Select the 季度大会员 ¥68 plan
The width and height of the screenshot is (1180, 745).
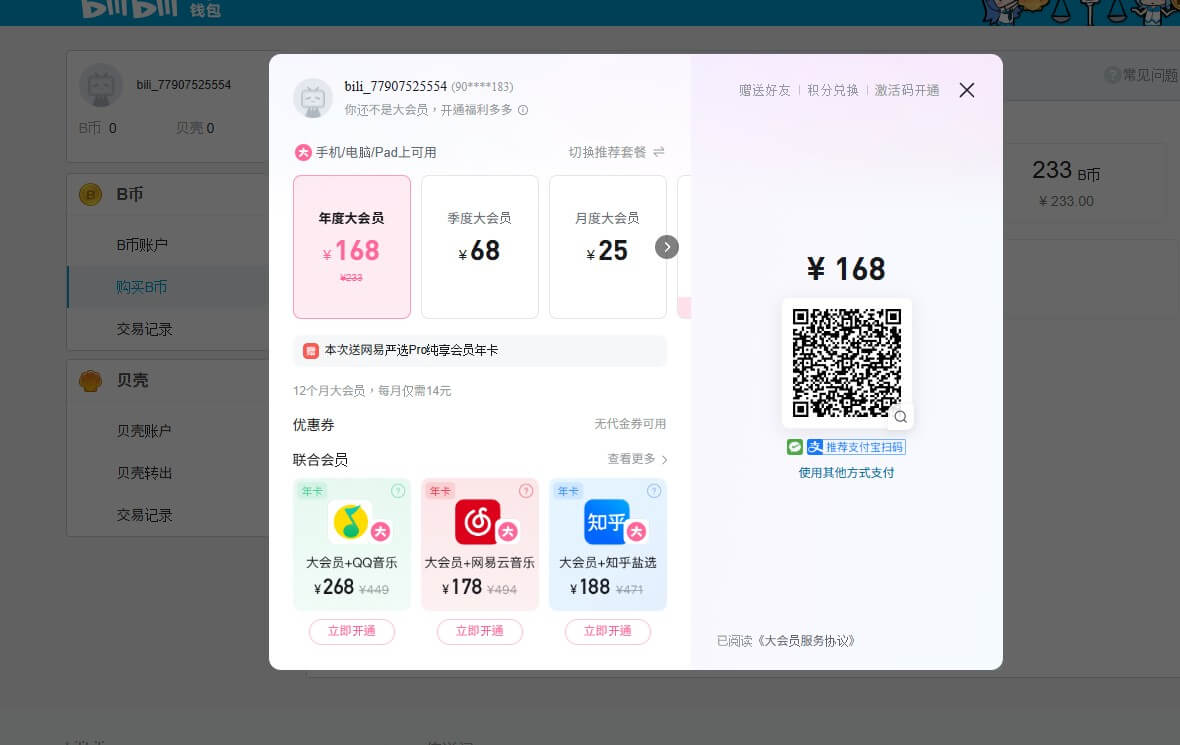[480, 246]
